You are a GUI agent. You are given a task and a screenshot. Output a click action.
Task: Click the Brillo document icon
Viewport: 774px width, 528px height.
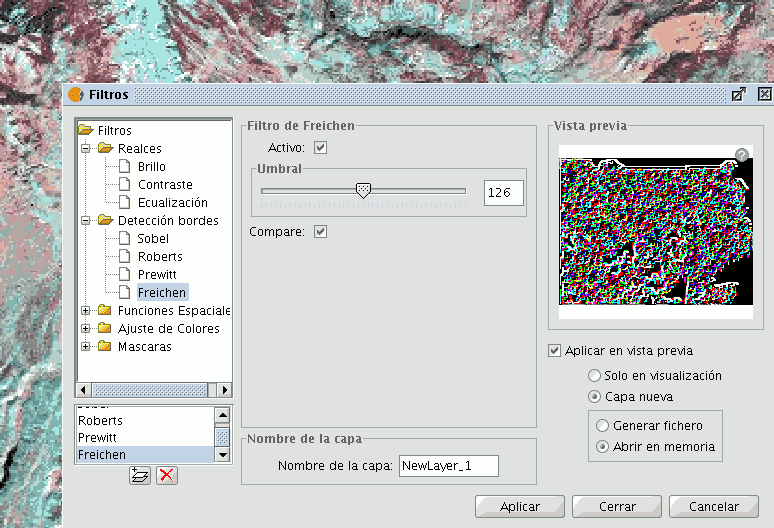point(125,166)
